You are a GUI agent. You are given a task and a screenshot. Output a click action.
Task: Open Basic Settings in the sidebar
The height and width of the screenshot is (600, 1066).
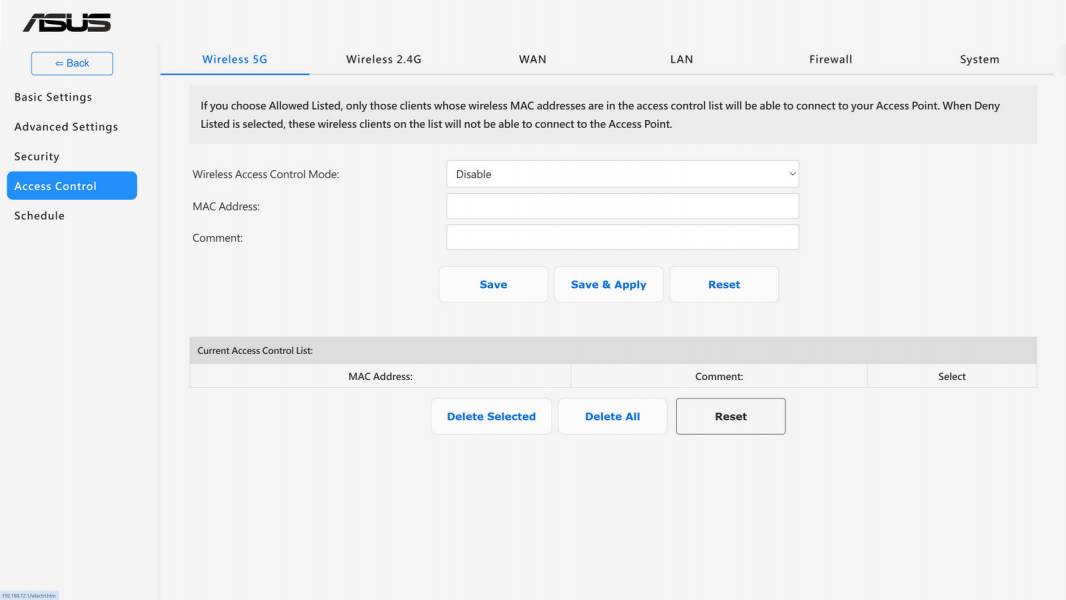(x=53, y=97)
